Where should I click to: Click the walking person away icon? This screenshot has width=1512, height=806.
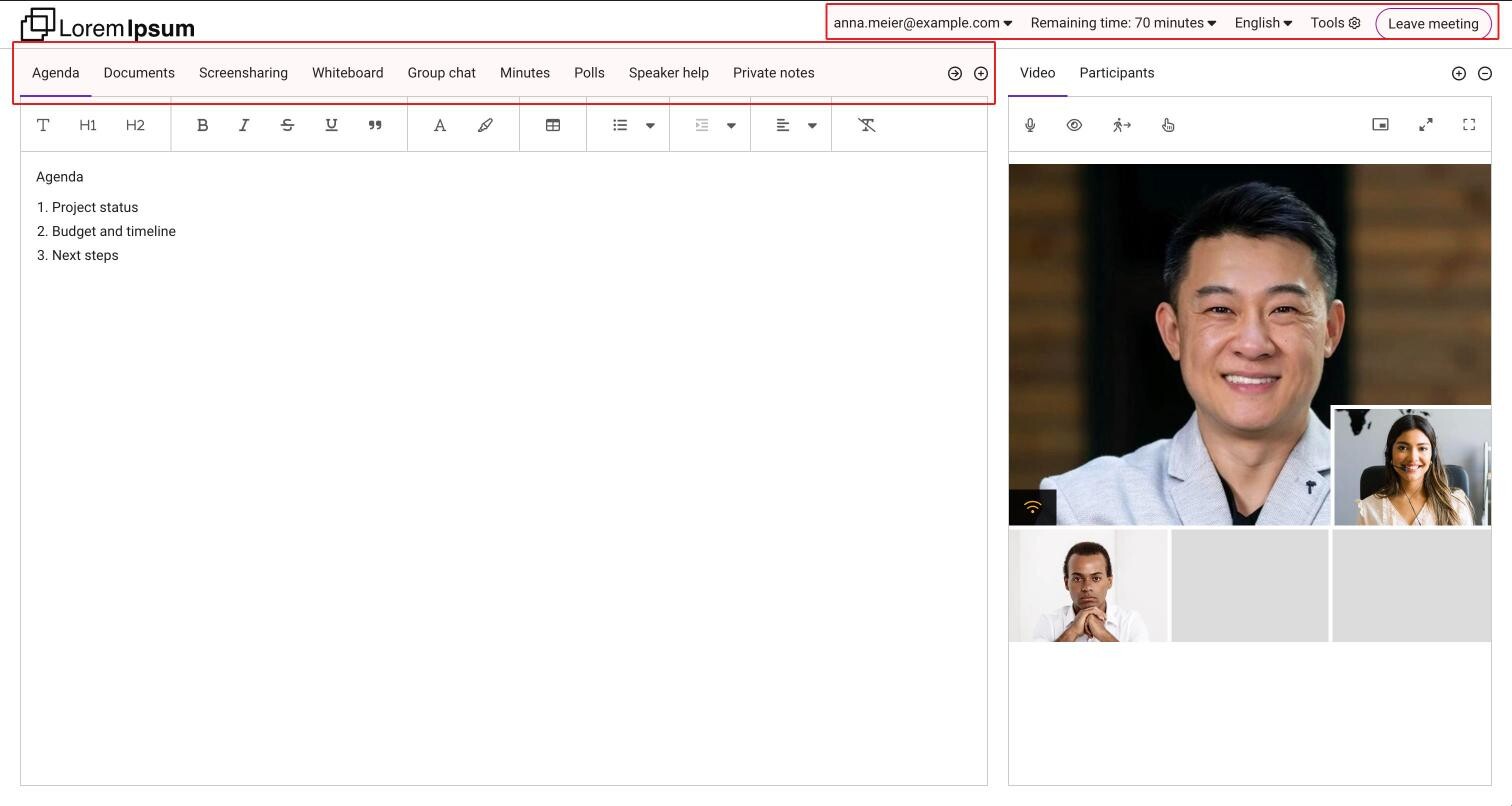[x=1121, y=125]
